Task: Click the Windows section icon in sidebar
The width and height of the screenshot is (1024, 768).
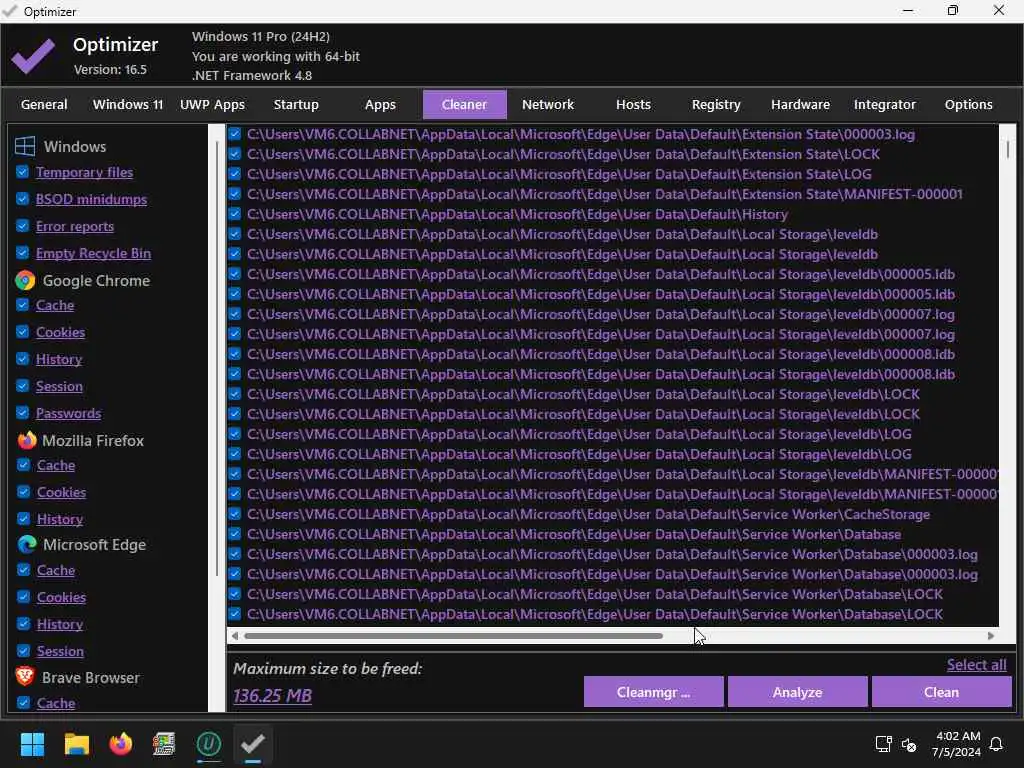Action: [25, 146]
